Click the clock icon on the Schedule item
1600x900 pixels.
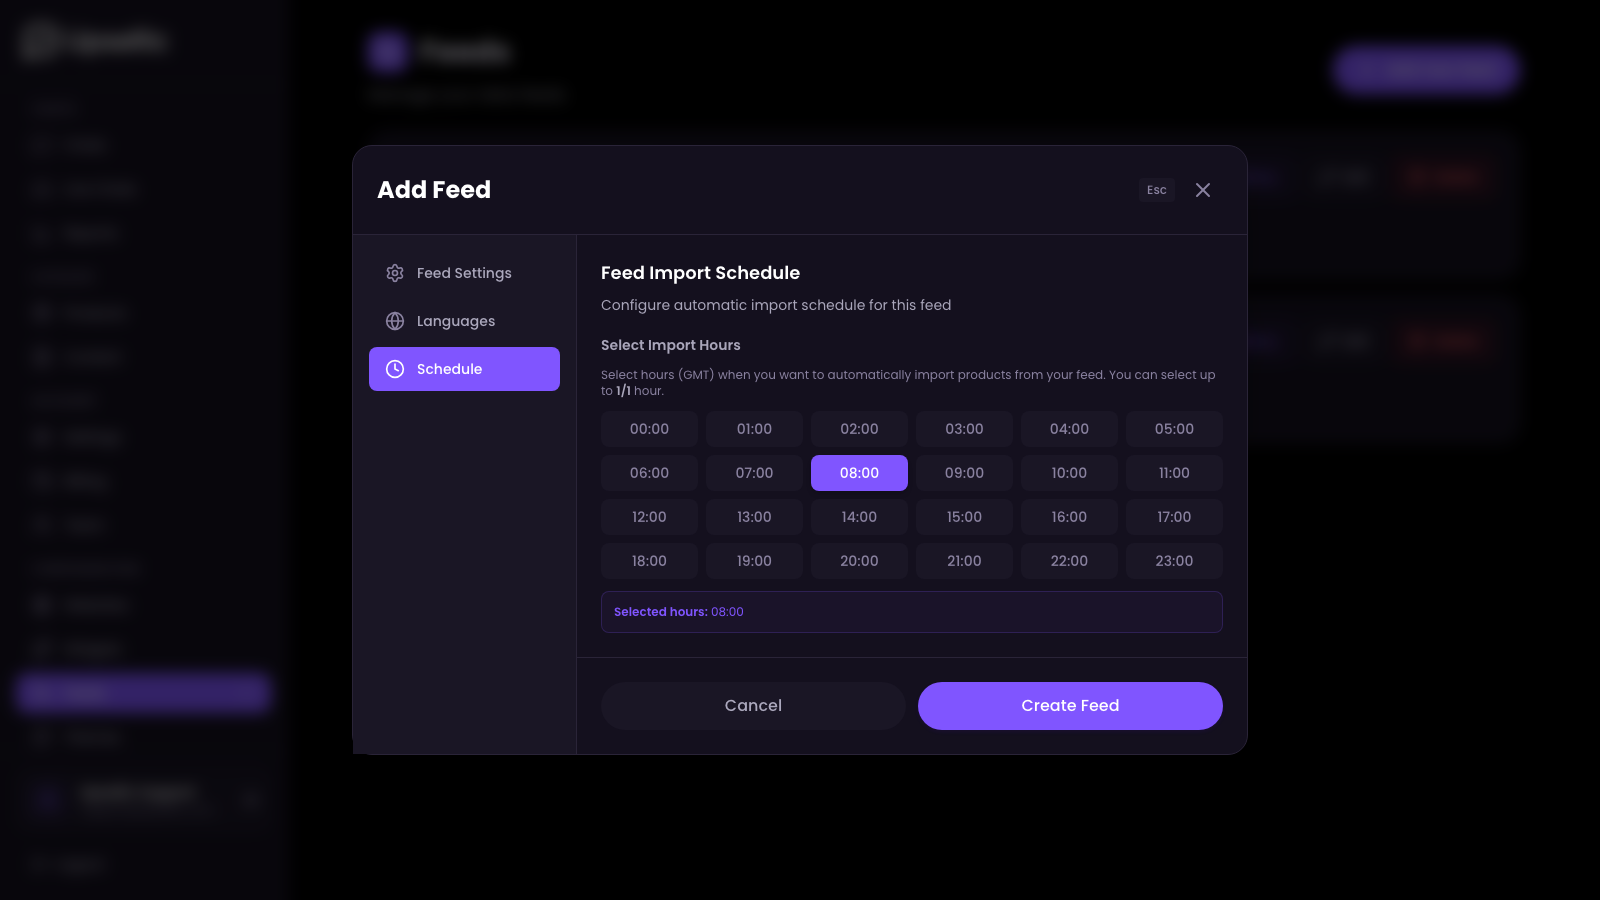point(395,369)
